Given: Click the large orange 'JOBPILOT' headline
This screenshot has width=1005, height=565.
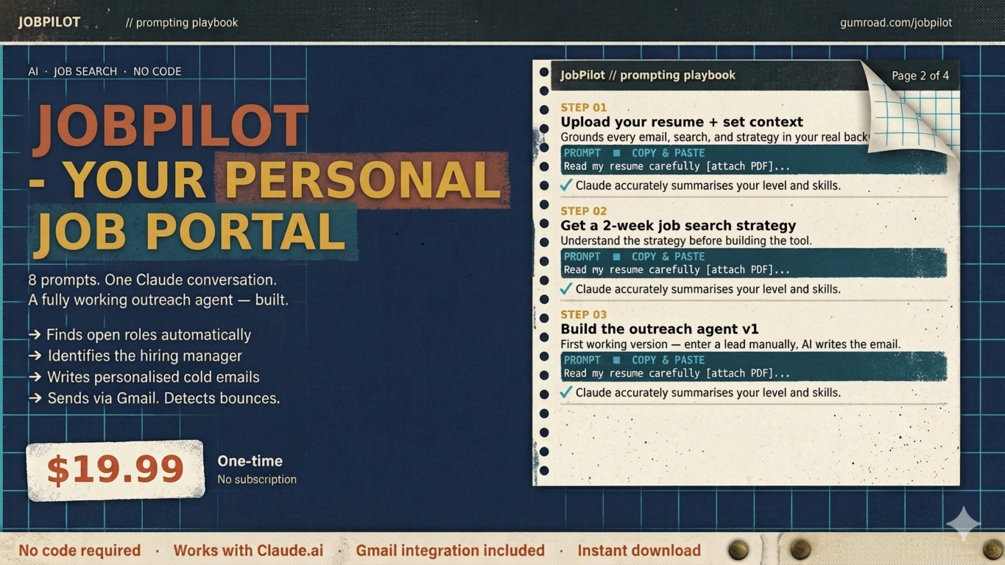Looking at the screenshot, I should pos(171,127).
